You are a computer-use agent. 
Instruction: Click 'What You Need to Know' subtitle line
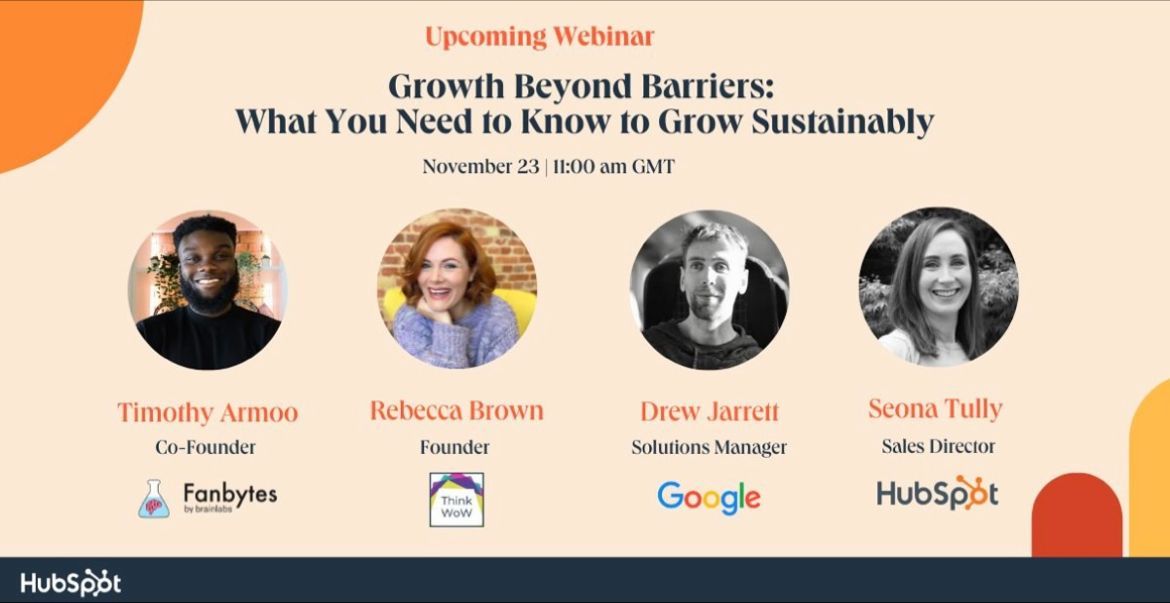pyautogui.click(x=584, y=122)
